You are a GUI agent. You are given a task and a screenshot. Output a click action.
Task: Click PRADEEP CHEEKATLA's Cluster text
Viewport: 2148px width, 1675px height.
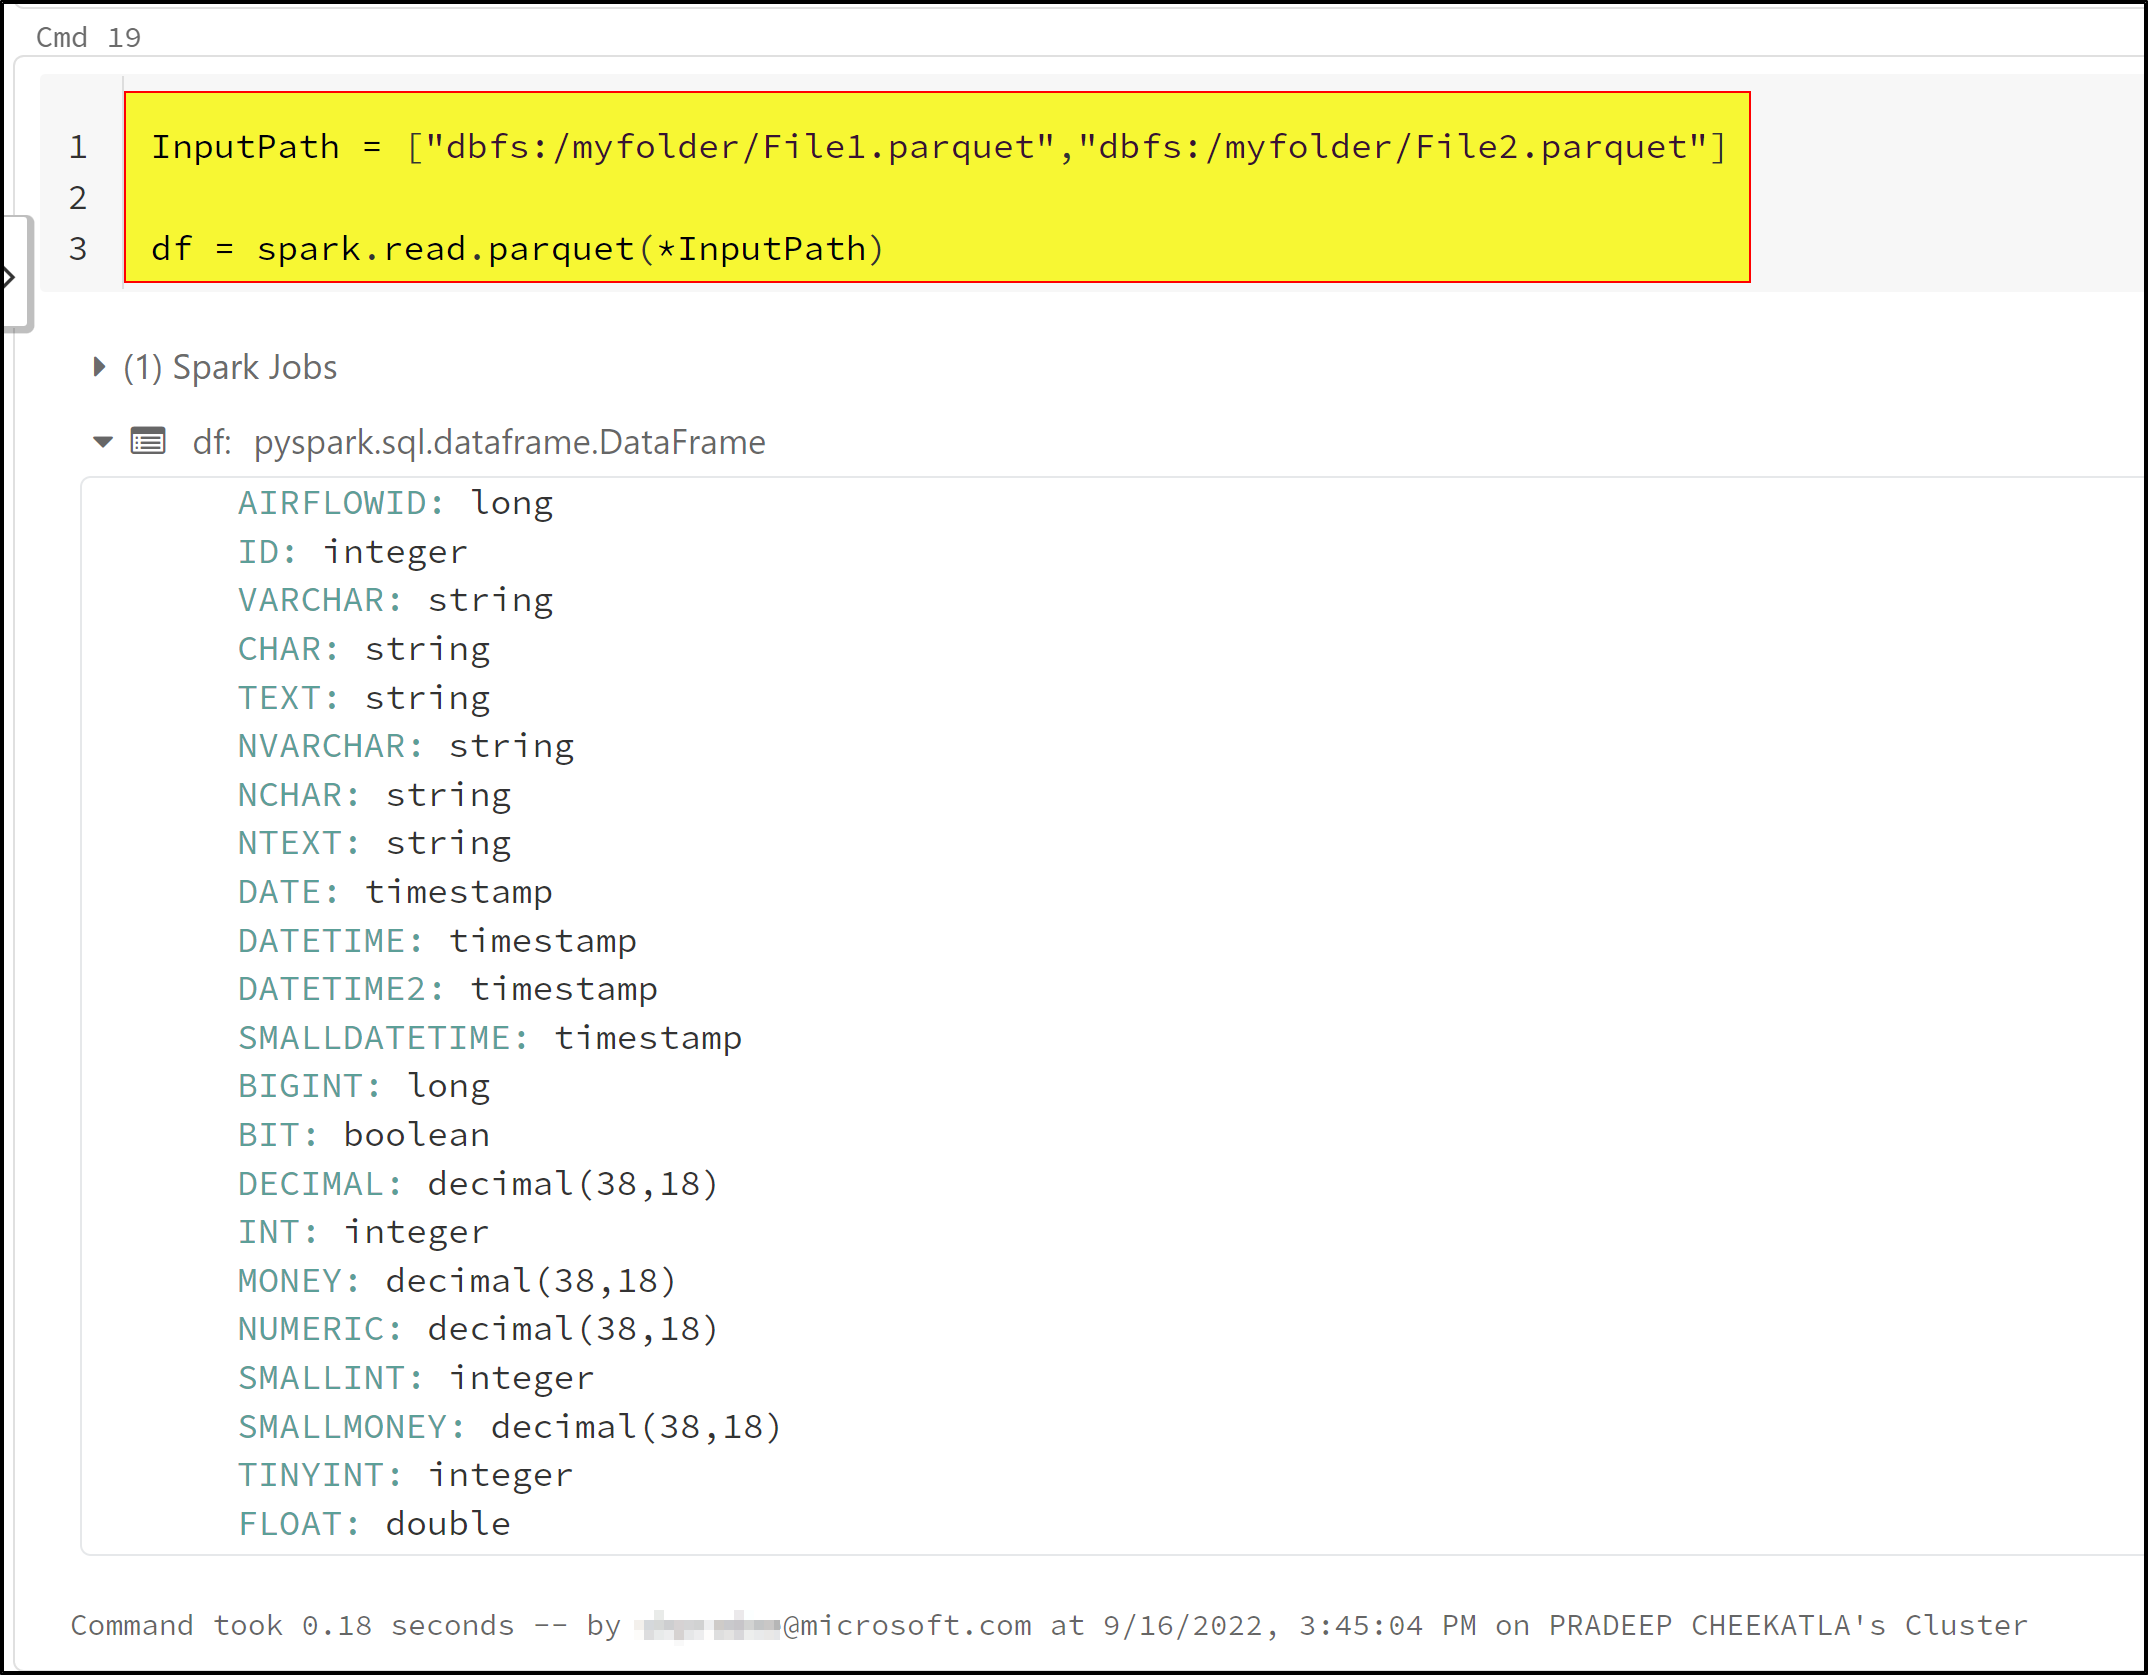tap(1787, 1625)
